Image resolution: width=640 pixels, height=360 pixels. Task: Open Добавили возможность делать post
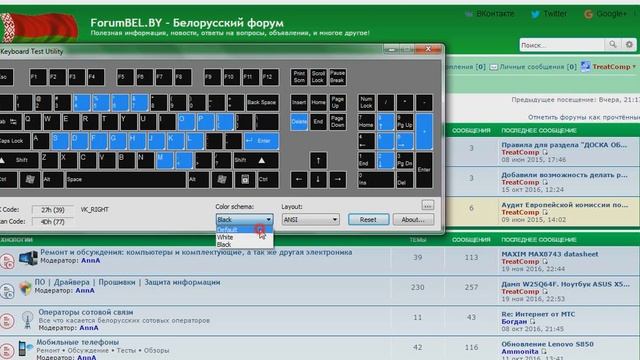pyautogui.click(x=564, y=175)
